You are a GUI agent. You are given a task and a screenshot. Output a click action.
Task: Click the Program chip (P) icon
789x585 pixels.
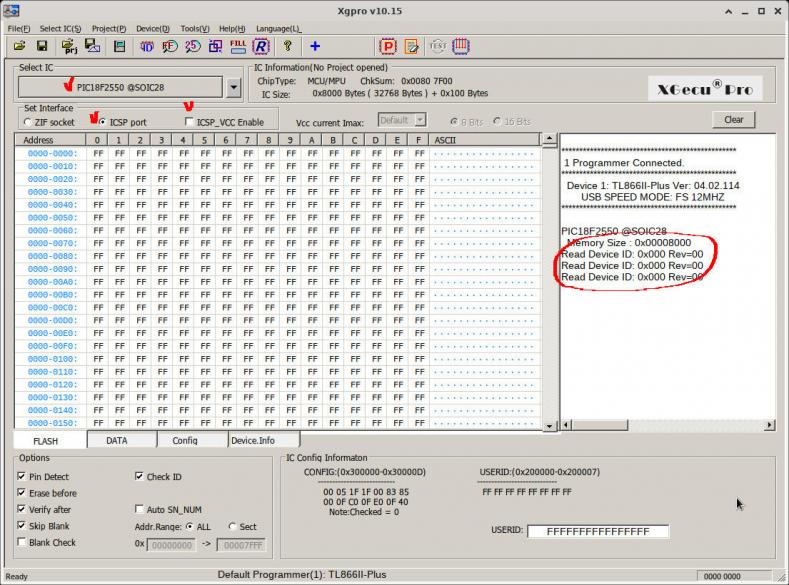point(388,46)
